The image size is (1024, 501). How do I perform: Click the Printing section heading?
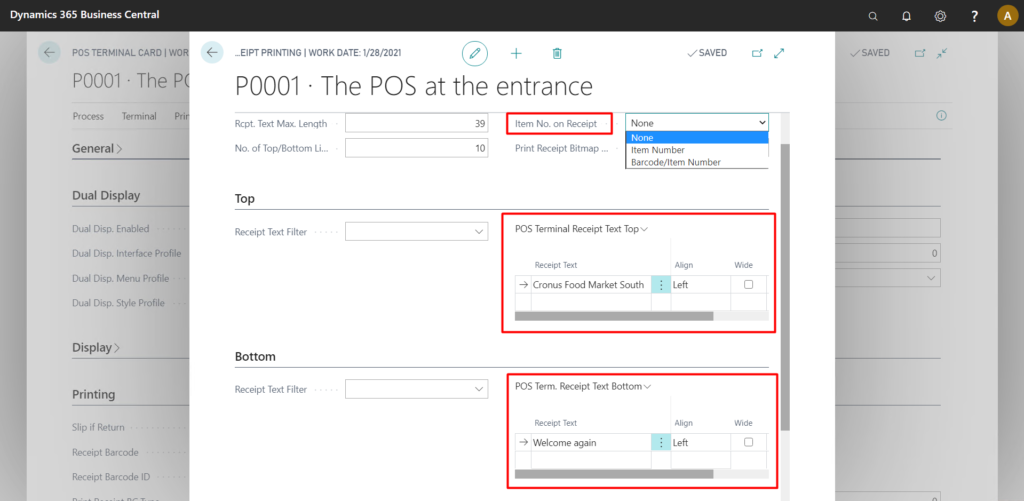[93, 394]
